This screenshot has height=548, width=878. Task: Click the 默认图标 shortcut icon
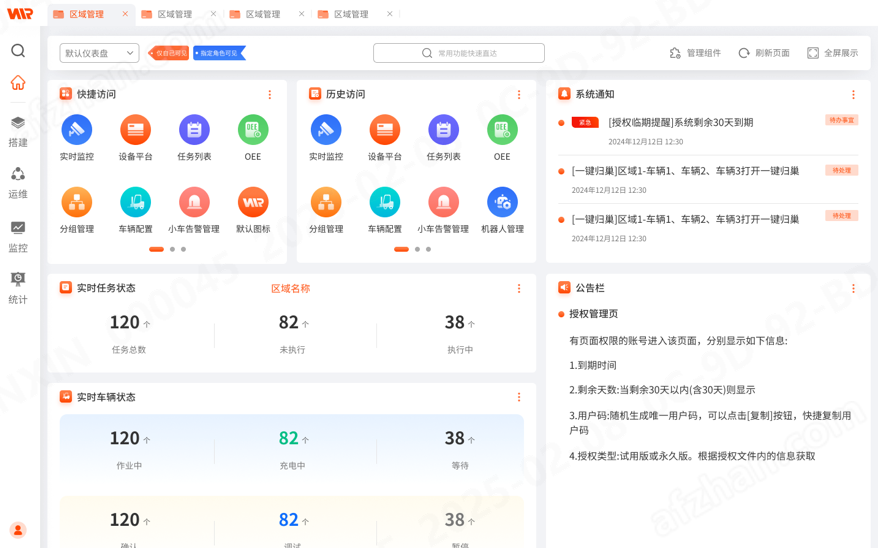coord(253,203)
